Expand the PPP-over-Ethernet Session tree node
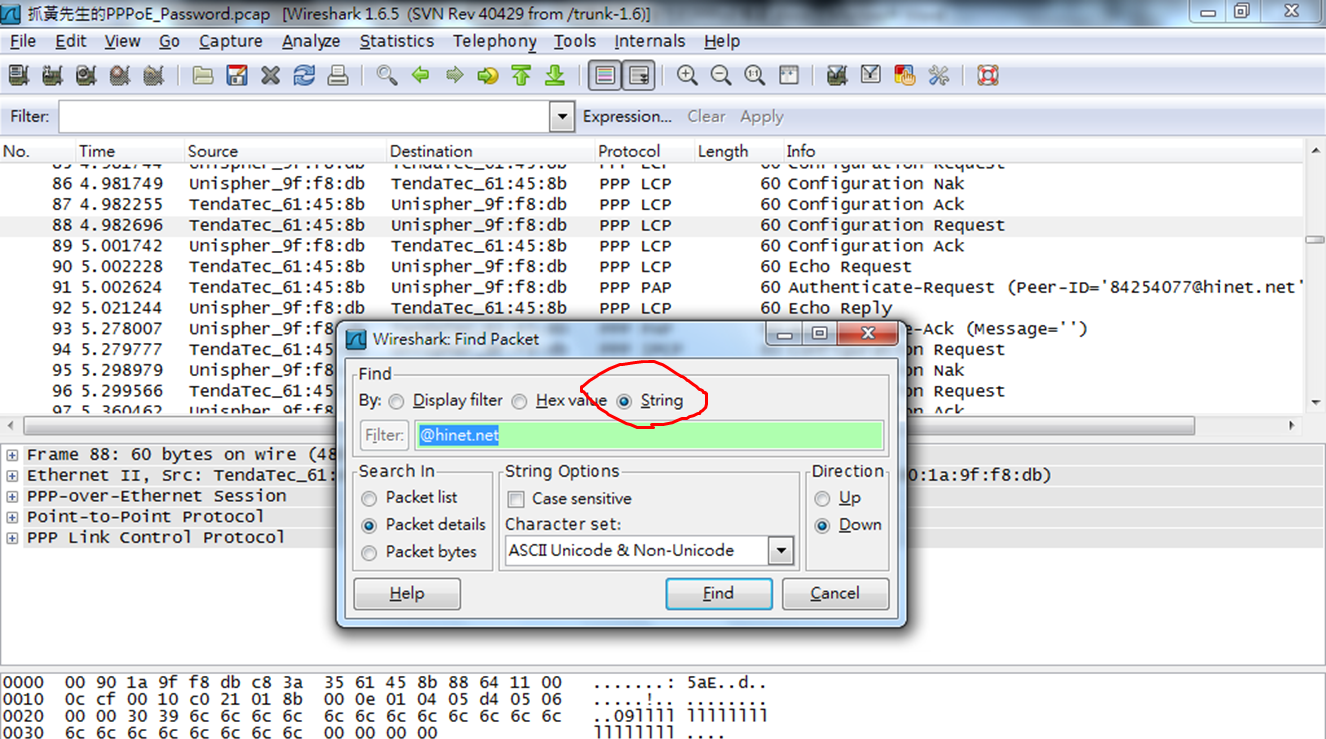 (x=12, y=496)
